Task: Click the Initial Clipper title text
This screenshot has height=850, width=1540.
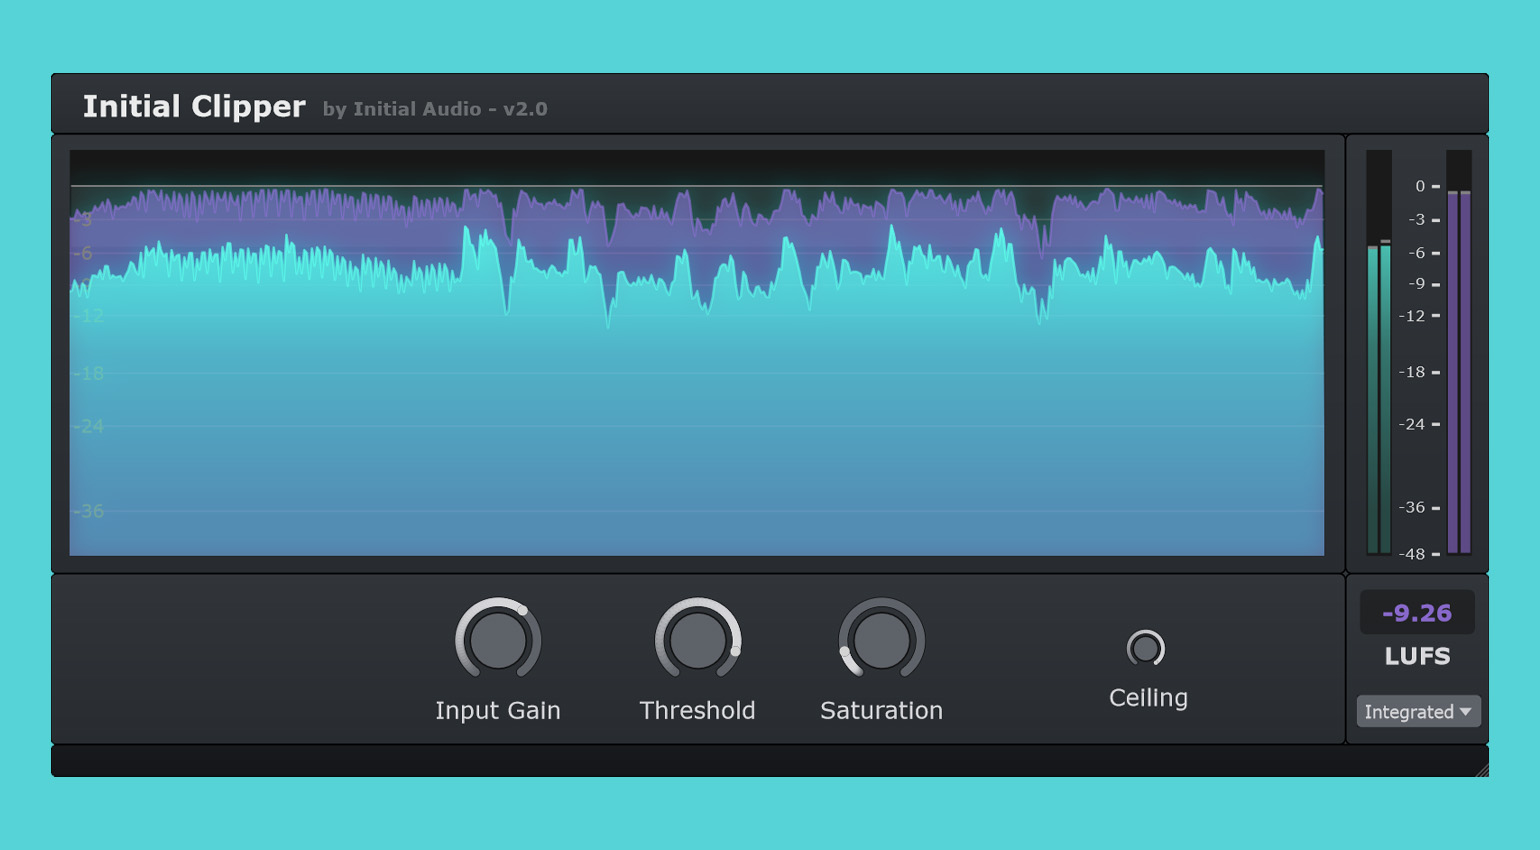Action: pos(194,106)
